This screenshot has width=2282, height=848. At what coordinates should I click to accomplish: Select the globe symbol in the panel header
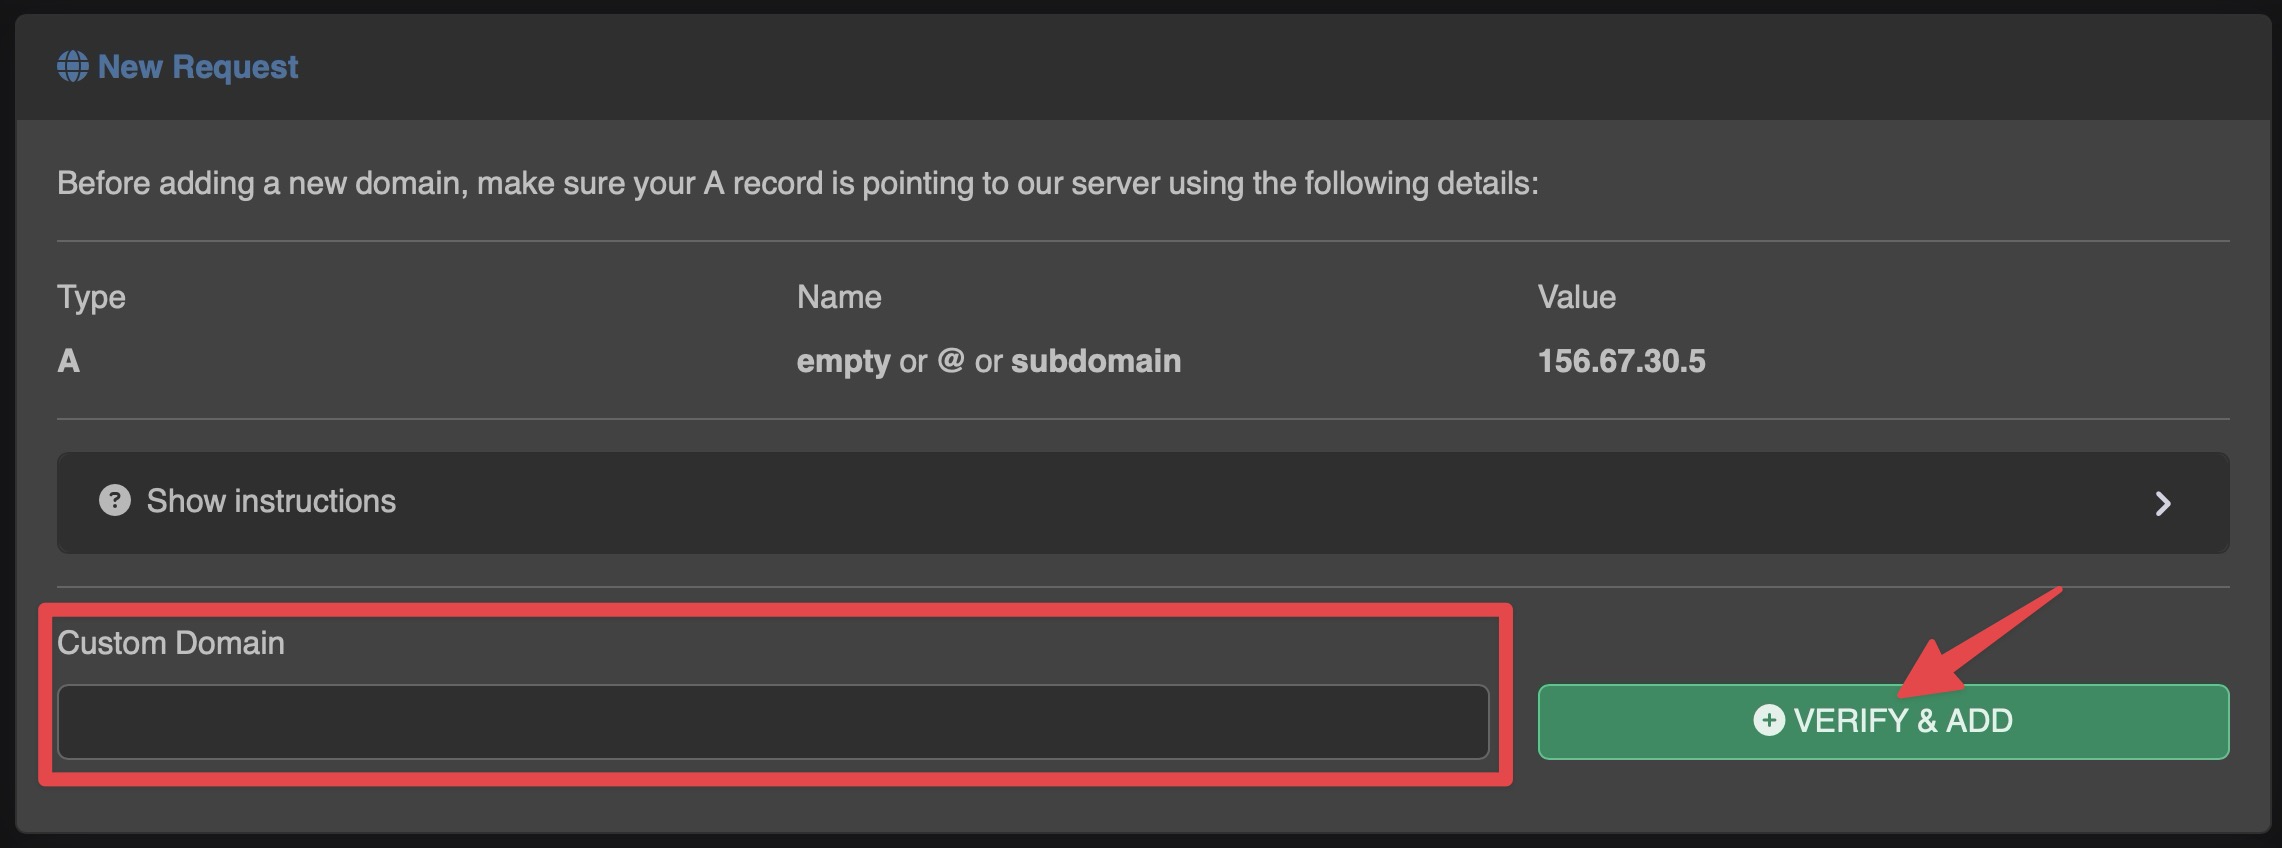(x=71, y=66)
